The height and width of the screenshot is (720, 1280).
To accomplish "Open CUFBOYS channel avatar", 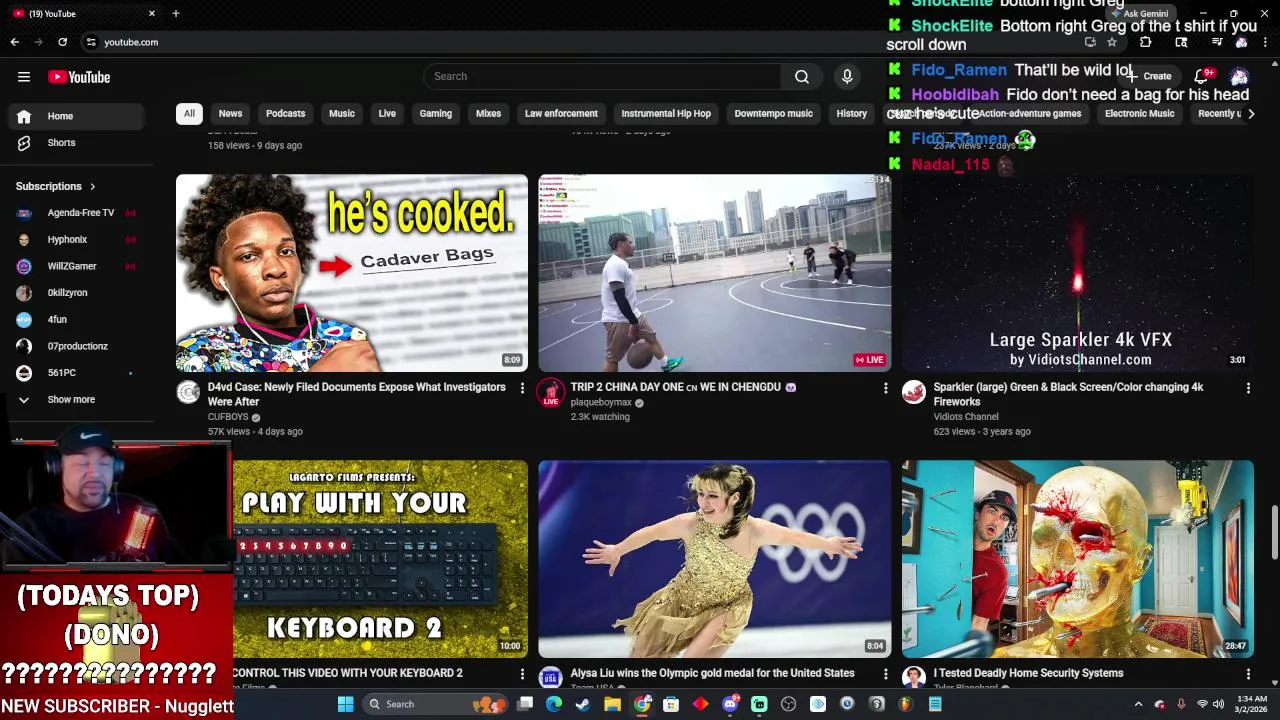I will coord(188,392).
